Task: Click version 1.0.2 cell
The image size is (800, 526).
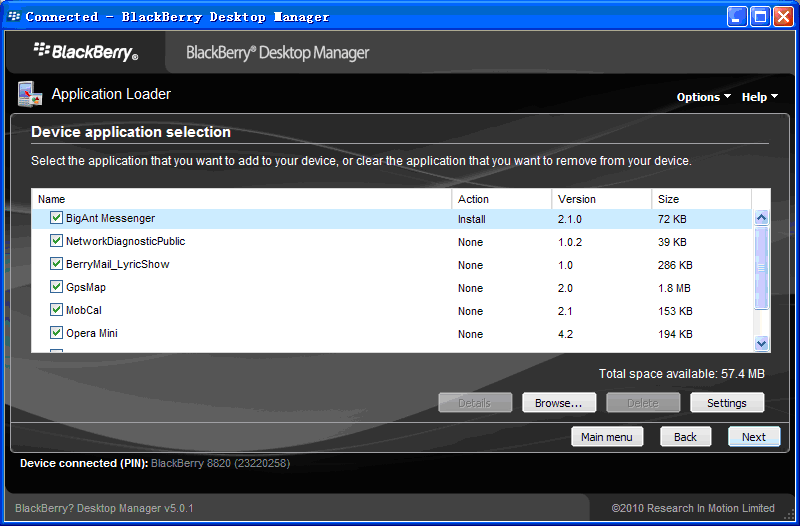Action: [570, 242]
